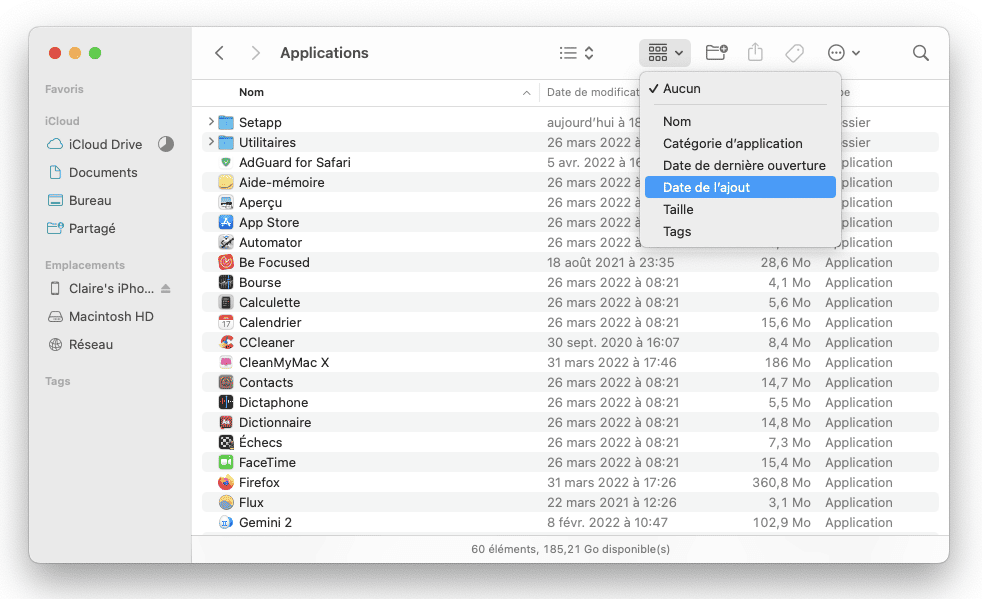The image size is (982, 599).
Task: Expand the Setapp folder disclosure triangle
Action: 211,122
